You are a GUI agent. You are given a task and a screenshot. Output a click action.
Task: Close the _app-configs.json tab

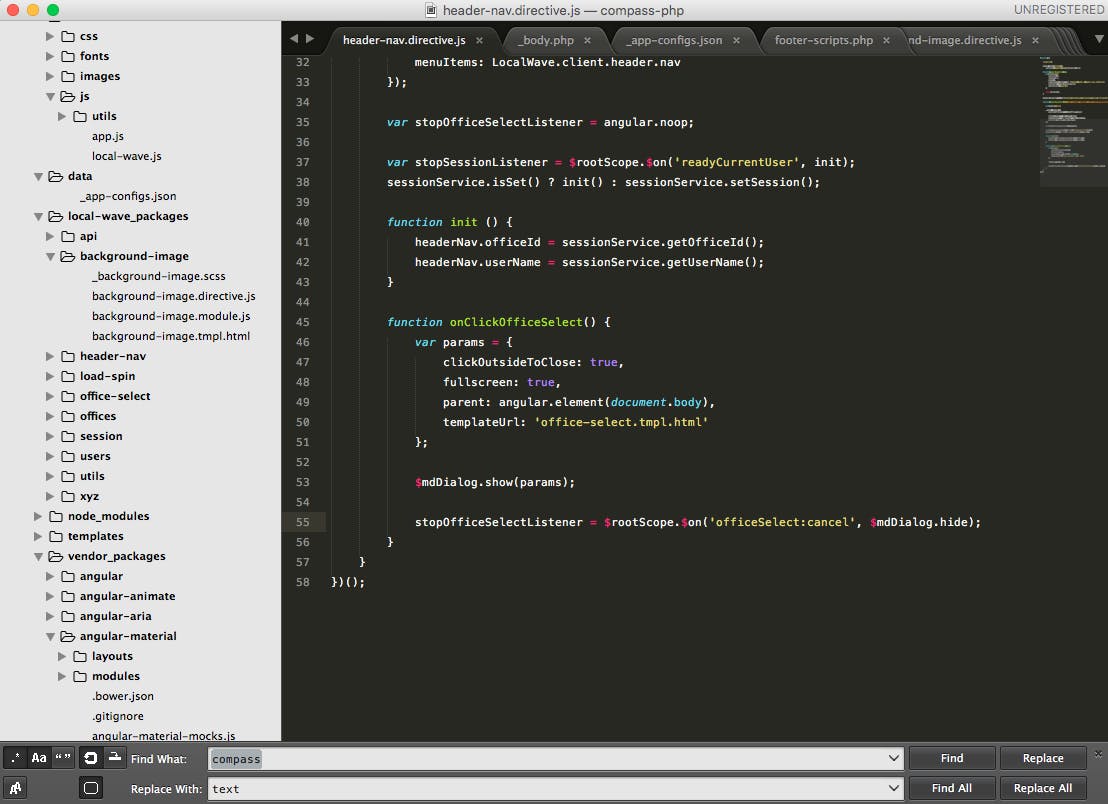736,41
